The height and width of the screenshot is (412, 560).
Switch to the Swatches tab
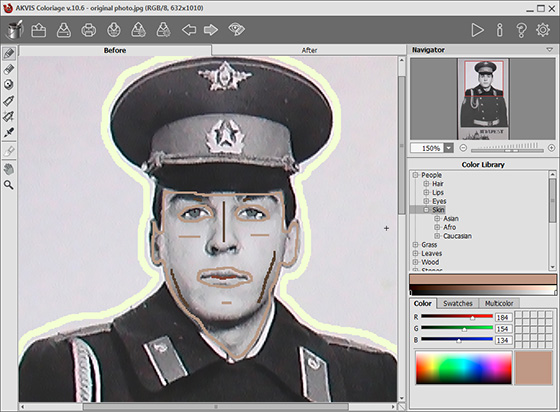tap(458, 303)
